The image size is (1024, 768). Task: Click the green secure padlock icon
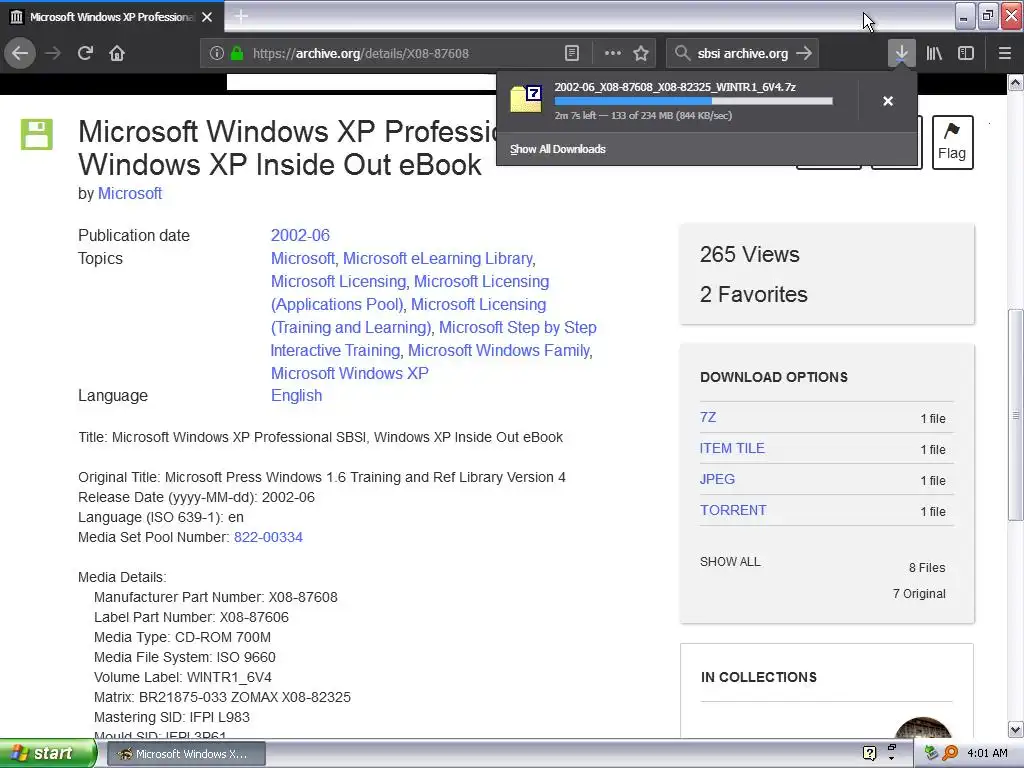(x=237, y=54)
